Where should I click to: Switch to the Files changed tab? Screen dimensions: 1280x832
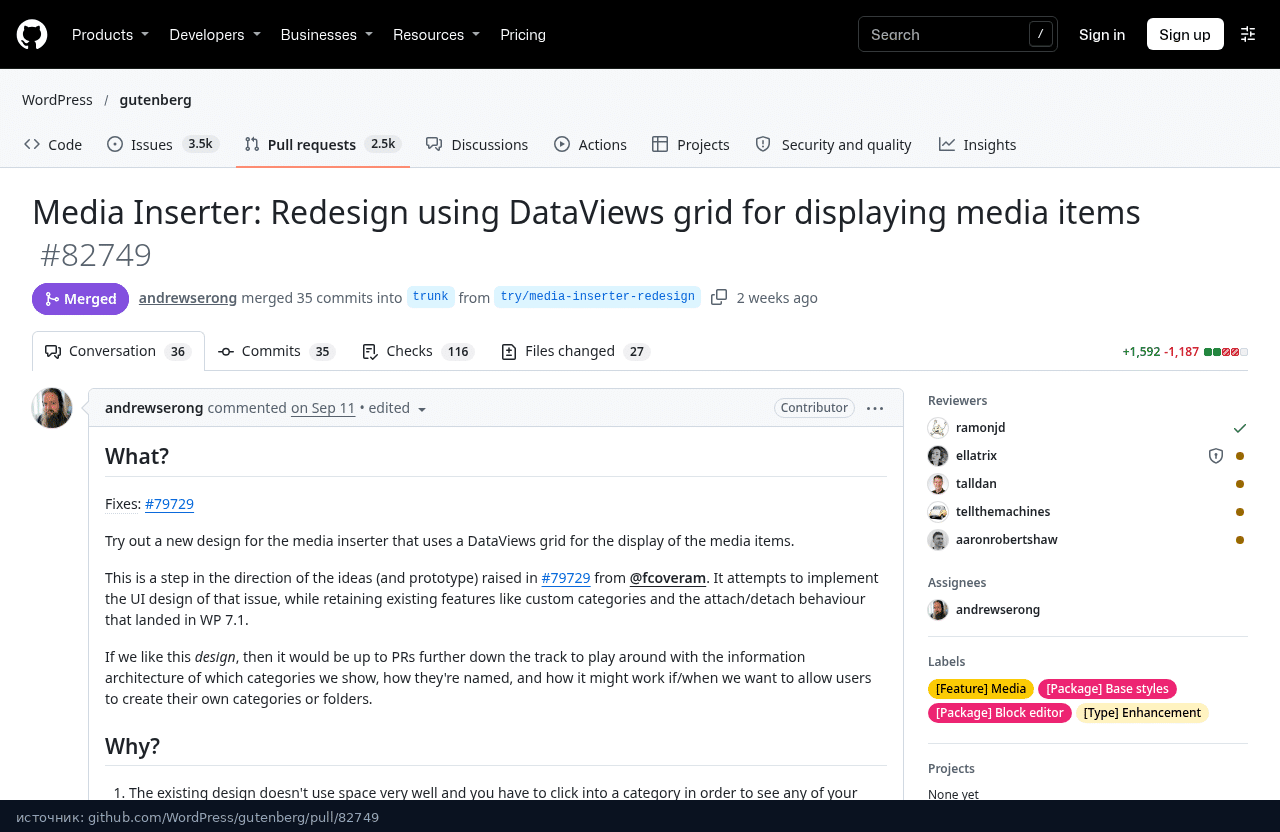tap(576, 351)
